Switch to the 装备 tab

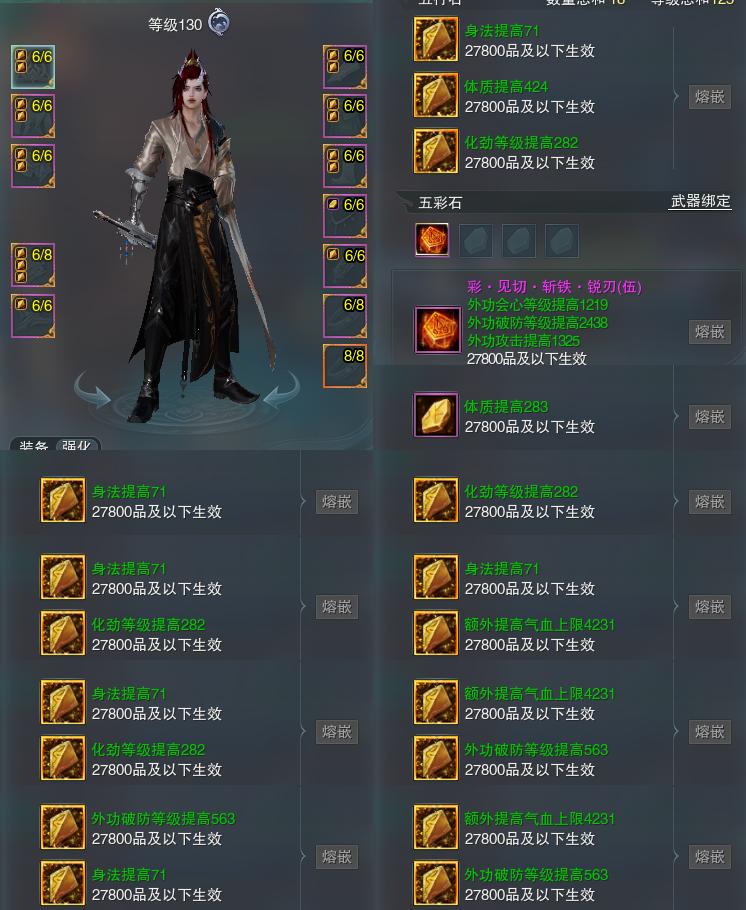[34, 445]
